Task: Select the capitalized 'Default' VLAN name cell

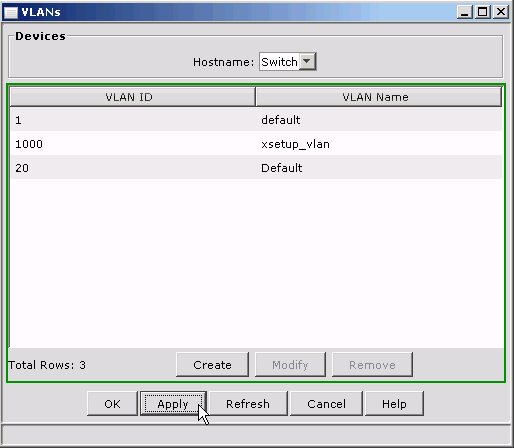Action: pyautogui.click(x=379, y=168)
